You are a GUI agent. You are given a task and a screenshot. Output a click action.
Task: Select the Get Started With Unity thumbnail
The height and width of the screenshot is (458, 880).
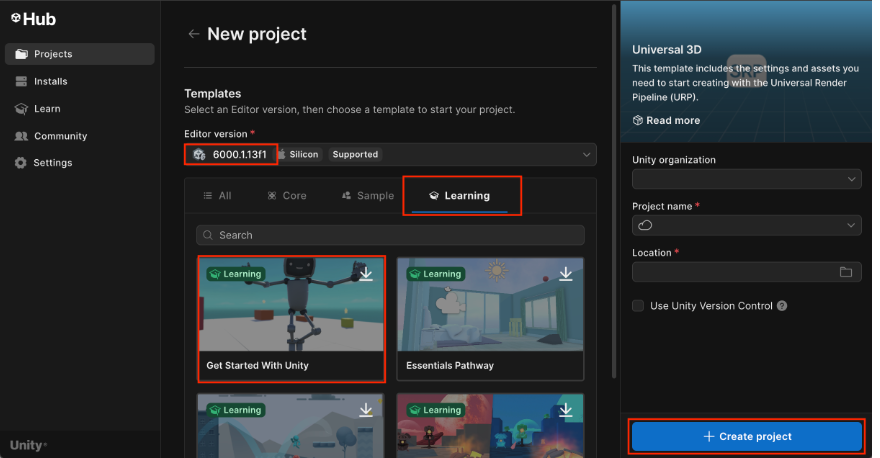tap(291, 305)
